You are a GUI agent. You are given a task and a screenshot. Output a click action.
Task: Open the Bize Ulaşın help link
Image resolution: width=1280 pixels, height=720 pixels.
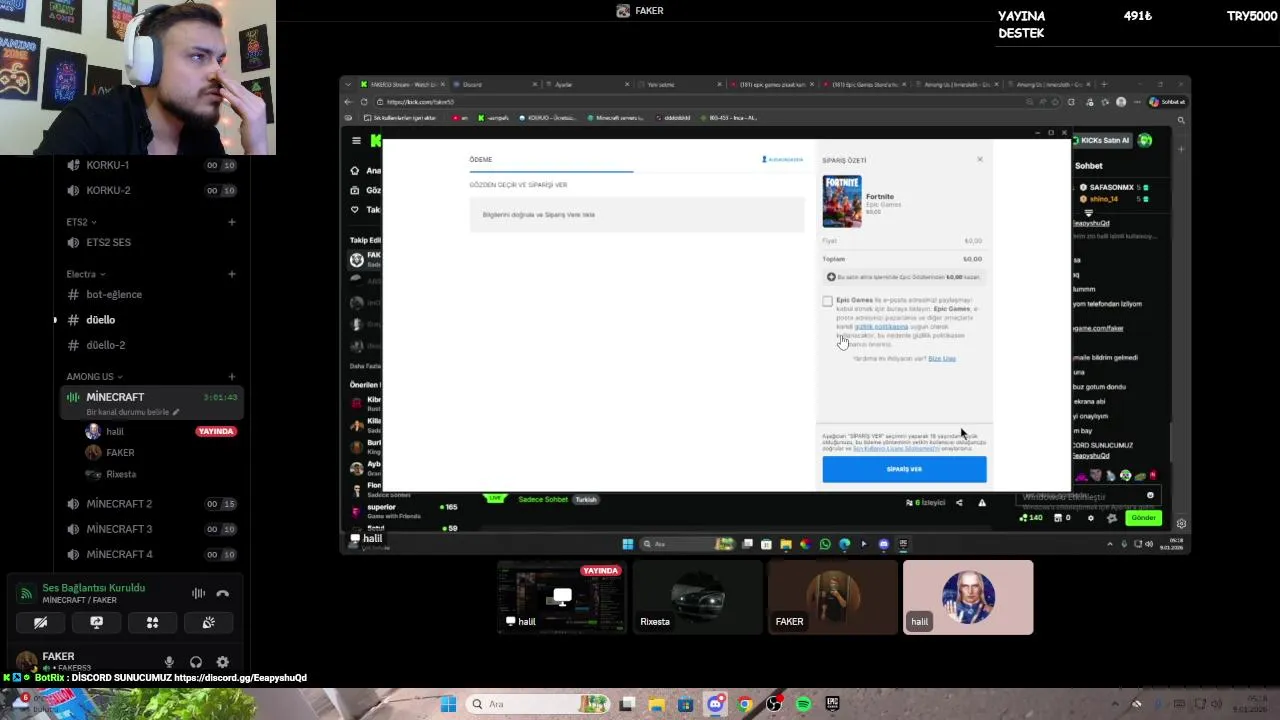[942, 358]
